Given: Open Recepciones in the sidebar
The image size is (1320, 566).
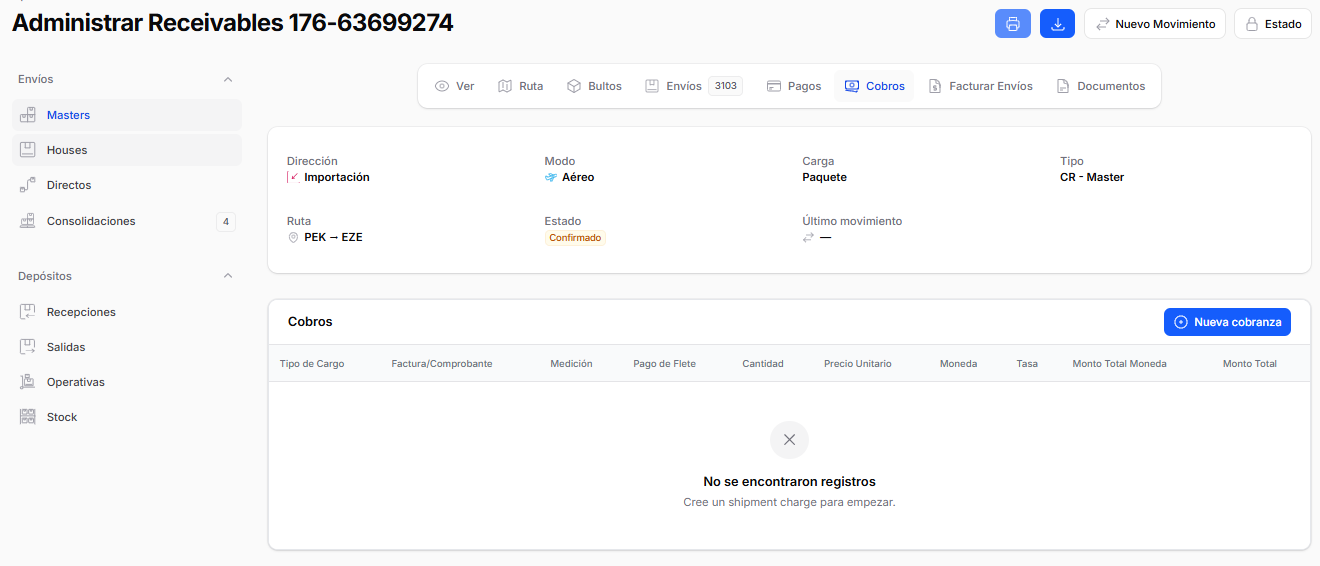Looking at the screenshot, I should click(x=127, y=312).
